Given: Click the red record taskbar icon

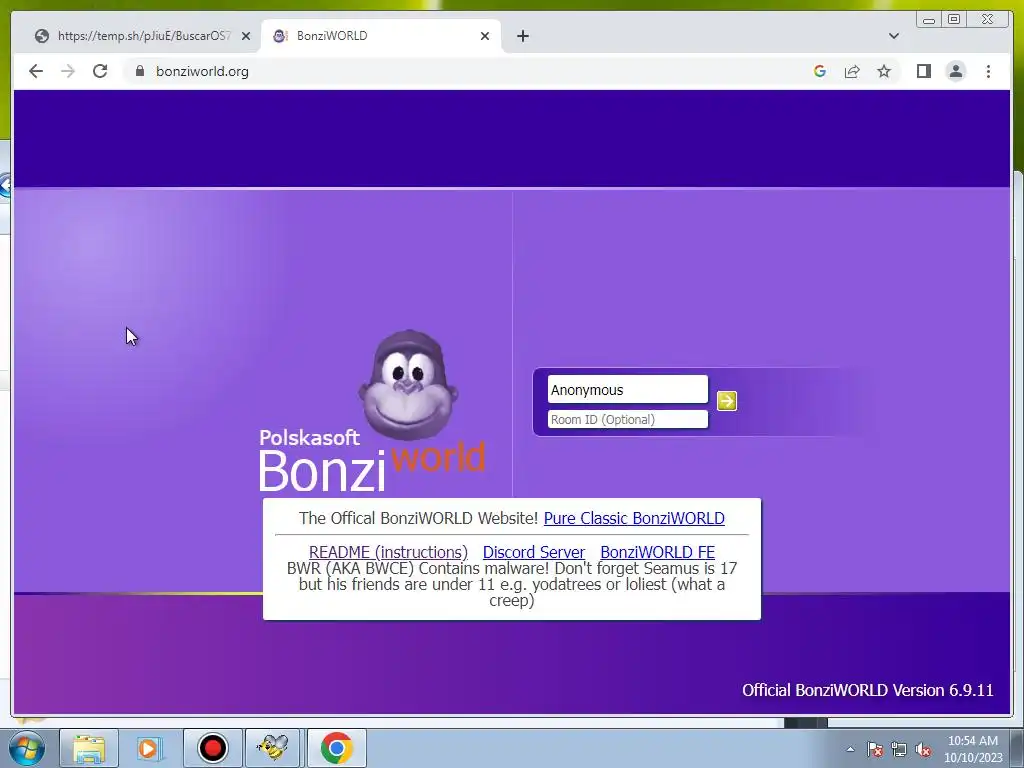Looking at the screenshot, I should click(212, 748).
